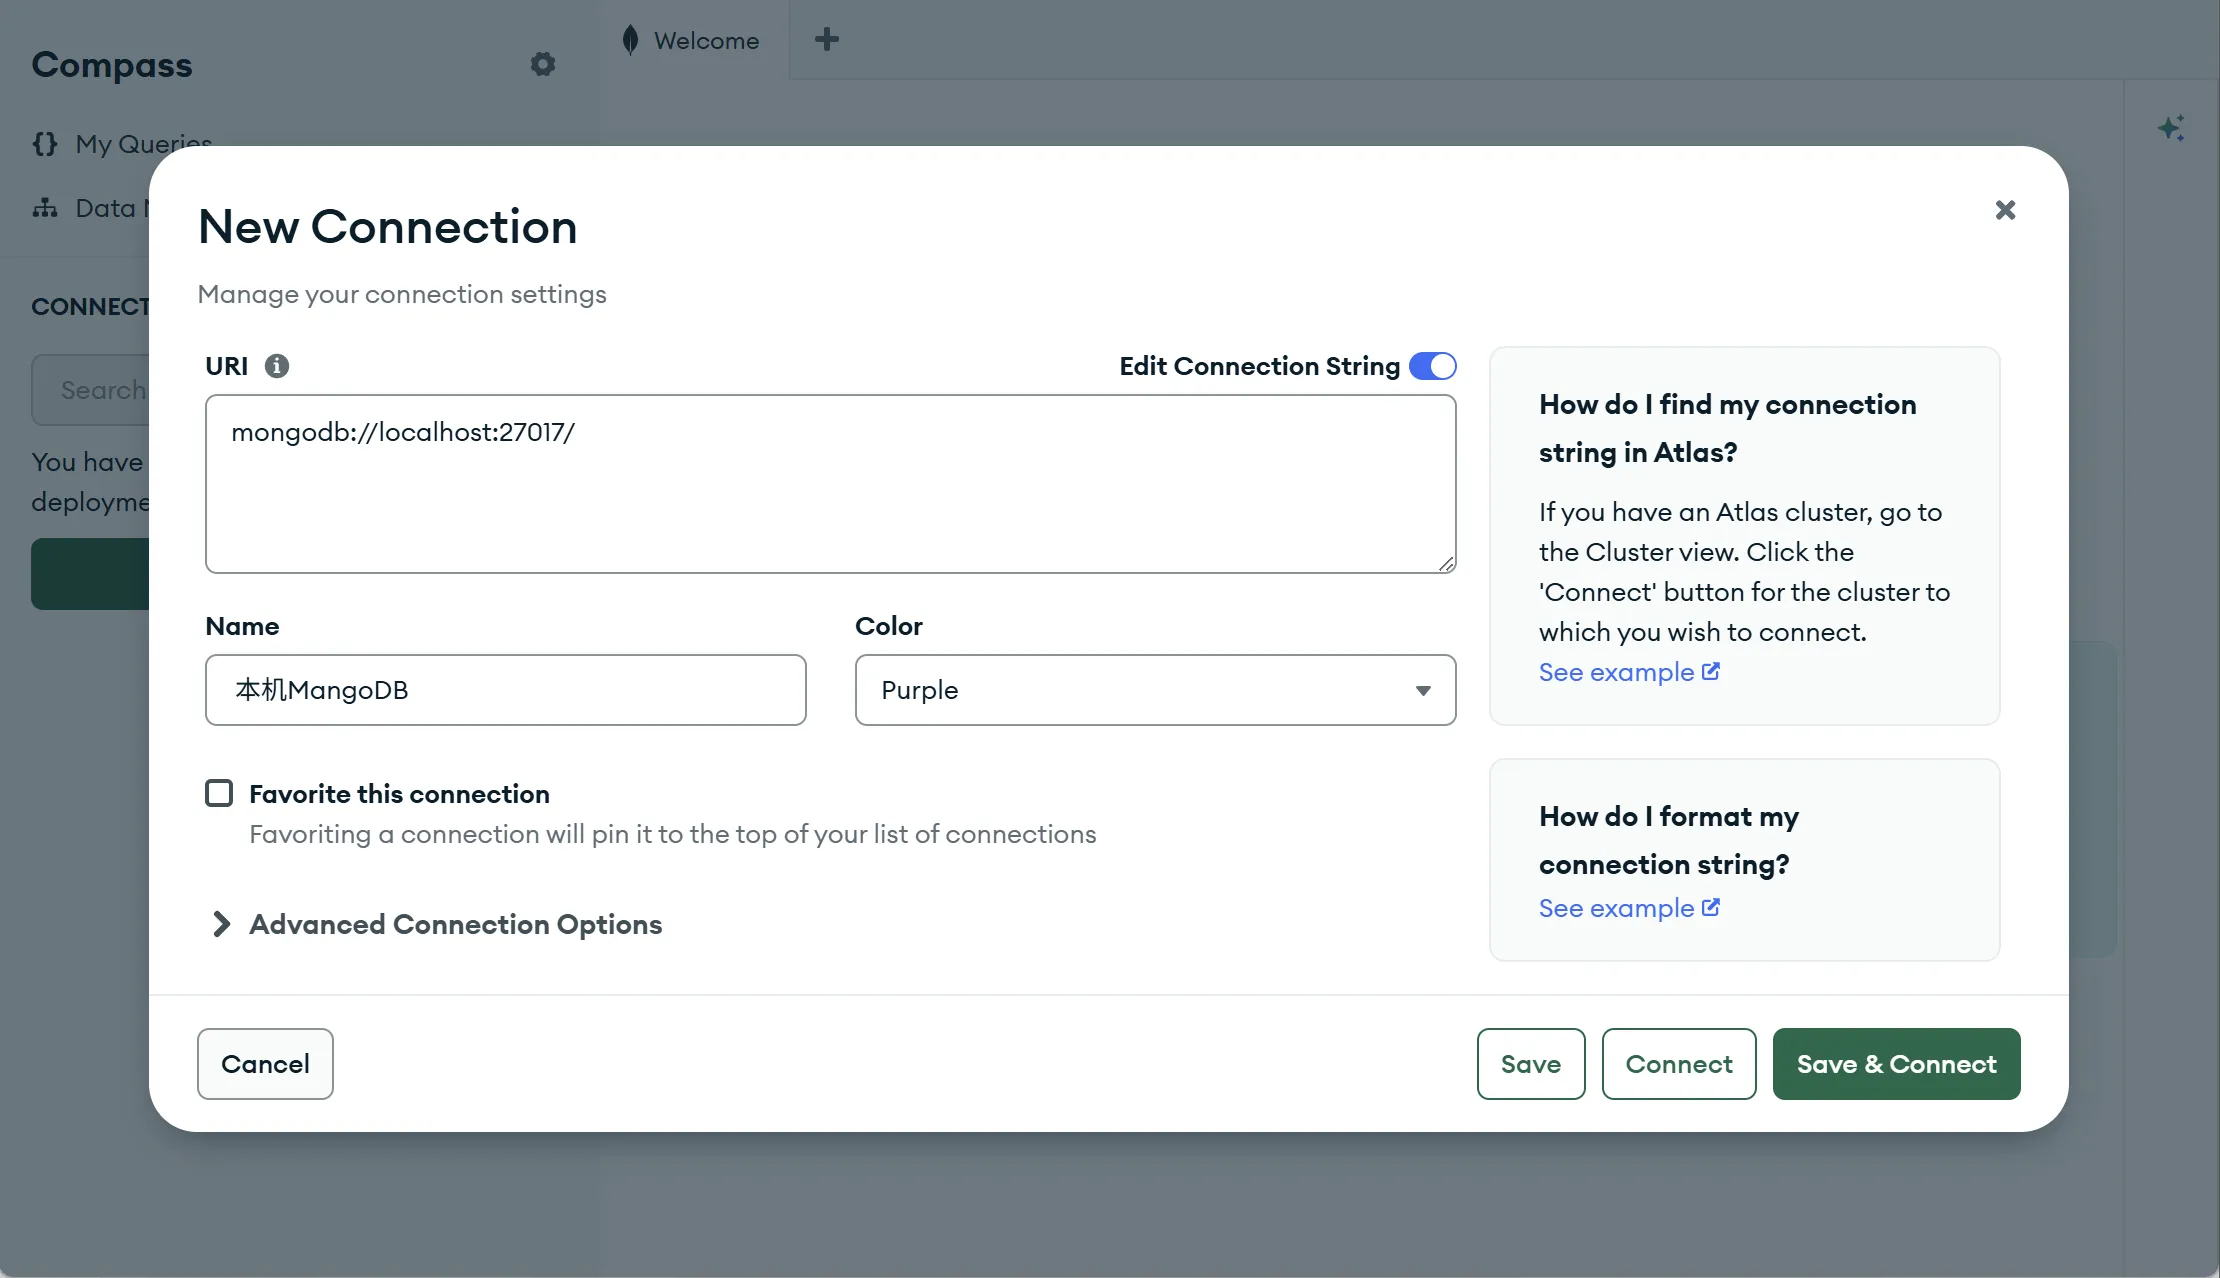Screen dimensions: 2220x1278
Task: Click the MongoDB leaf icon on Welcome tab
Action: [630, 40]
